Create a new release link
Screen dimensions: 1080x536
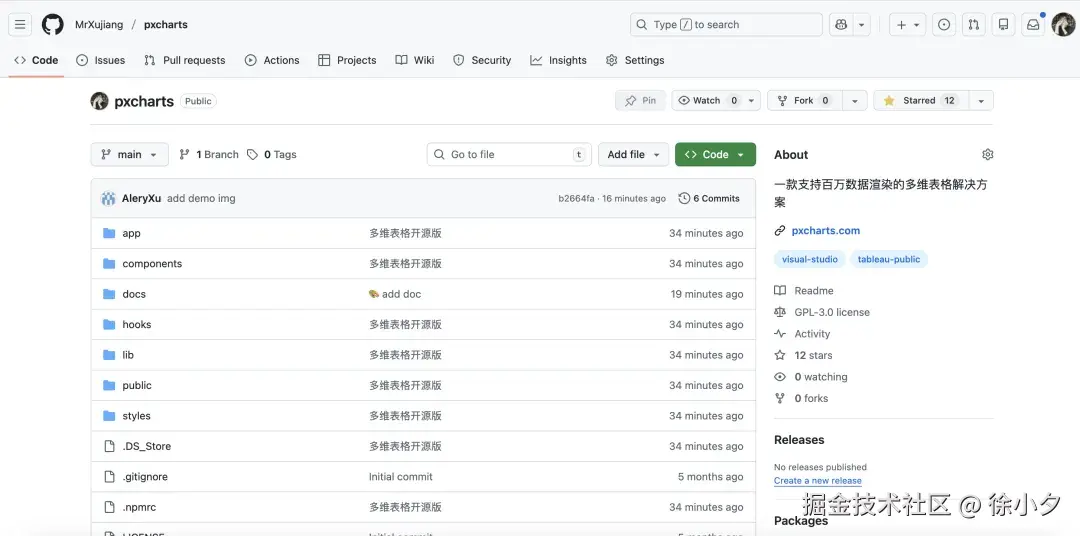(x=818, y=481)
